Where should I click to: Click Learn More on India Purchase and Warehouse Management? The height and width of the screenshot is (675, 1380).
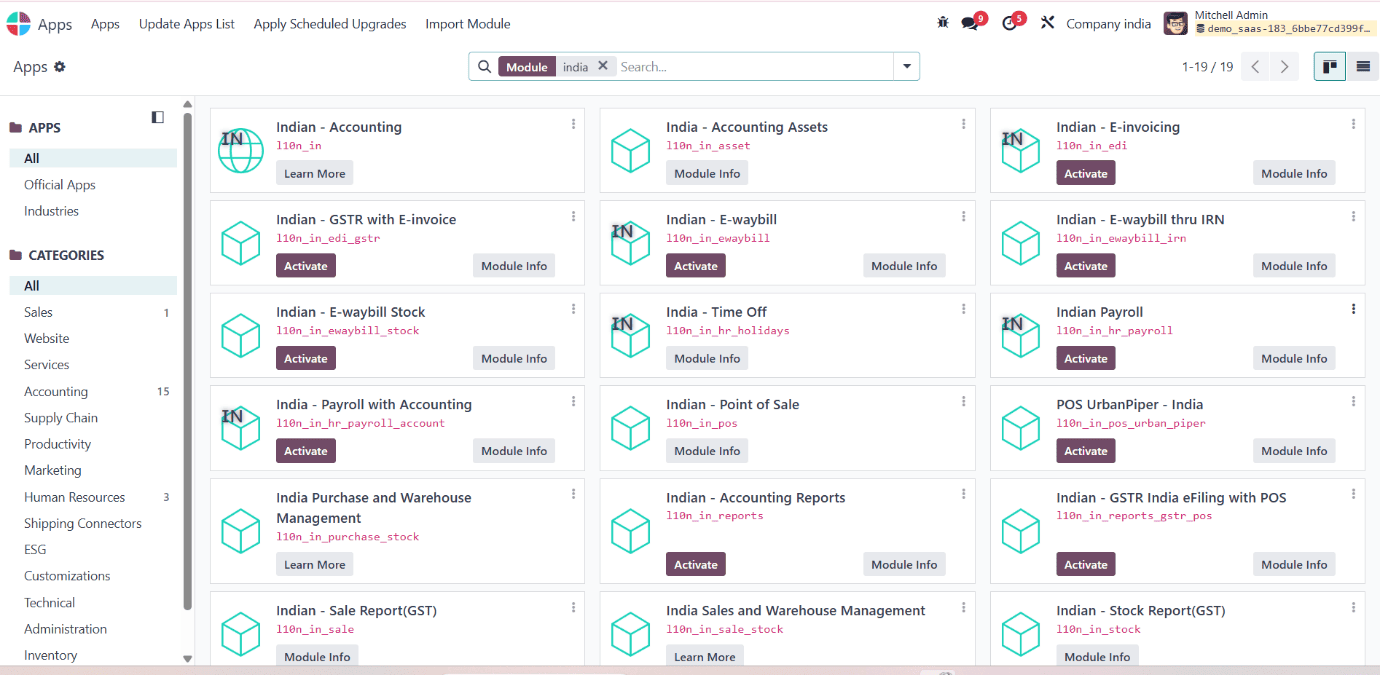[314, 565]
